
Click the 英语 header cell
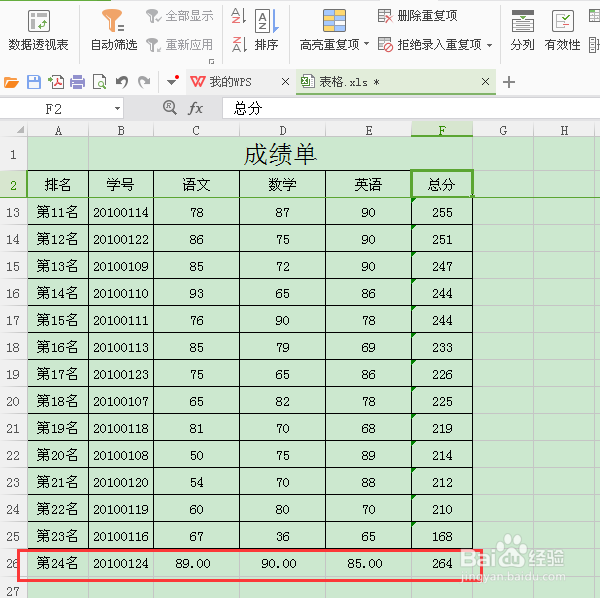[x=368, y=184]
